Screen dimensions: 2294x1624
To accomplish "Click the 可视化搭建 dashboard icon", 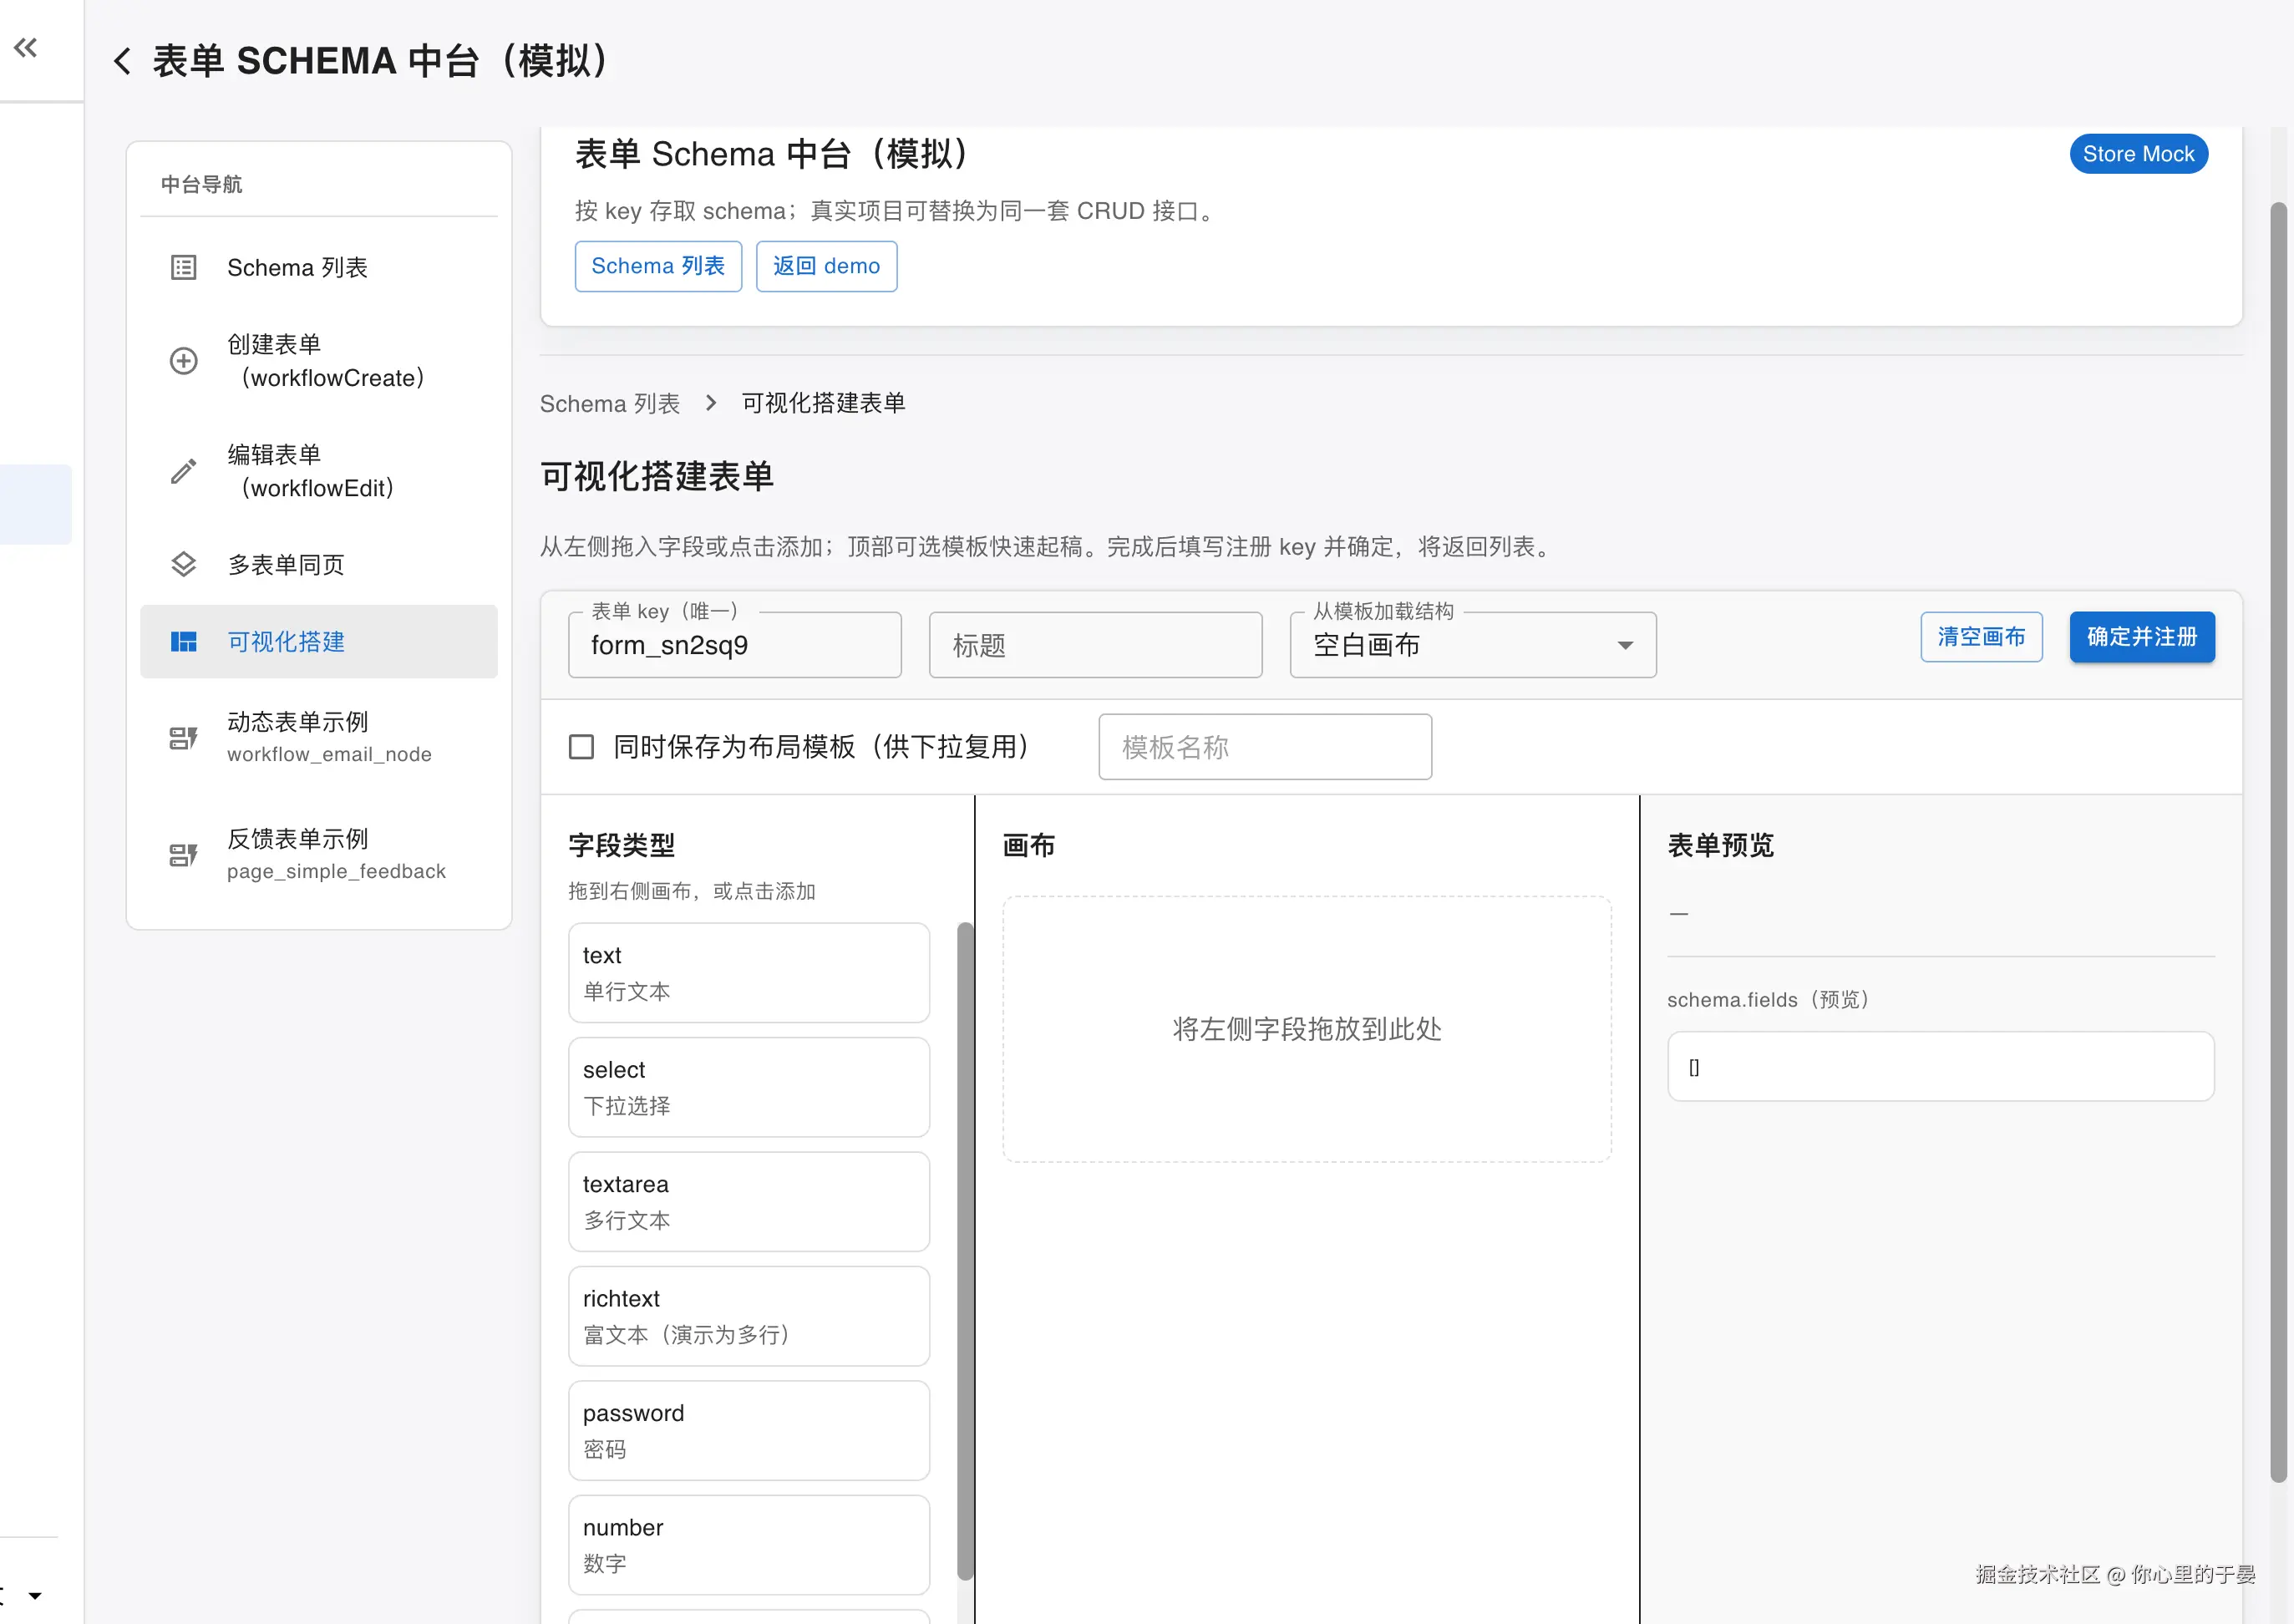I will click(x=184, y=641).
